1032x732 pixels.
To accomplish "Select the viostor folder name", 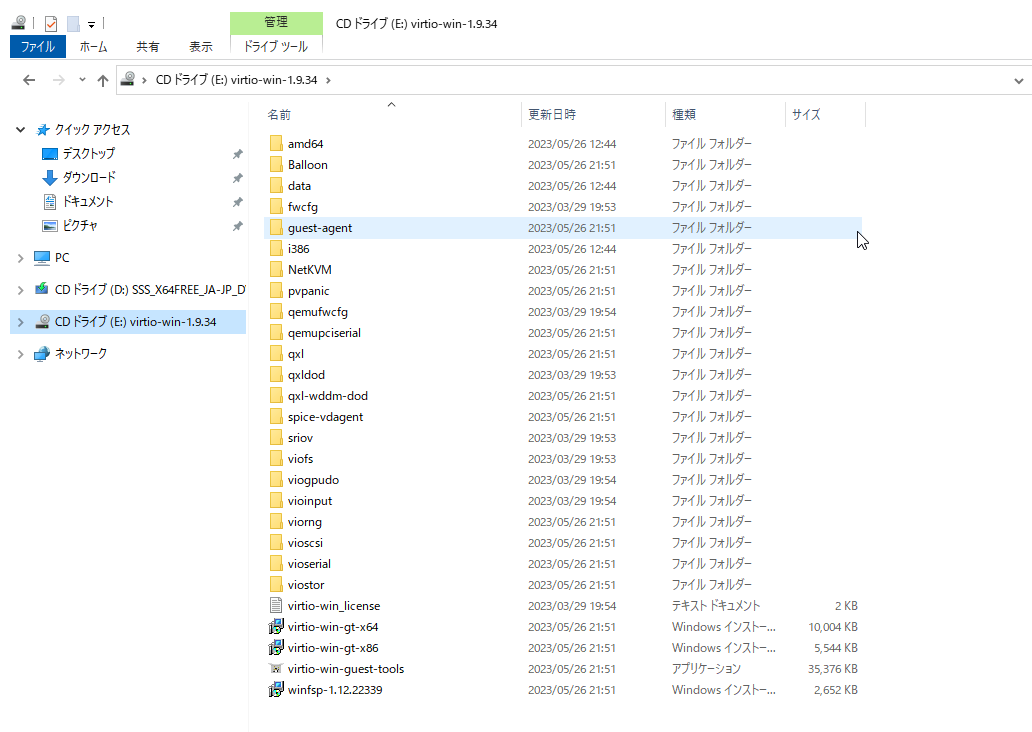I will [306, 585].
